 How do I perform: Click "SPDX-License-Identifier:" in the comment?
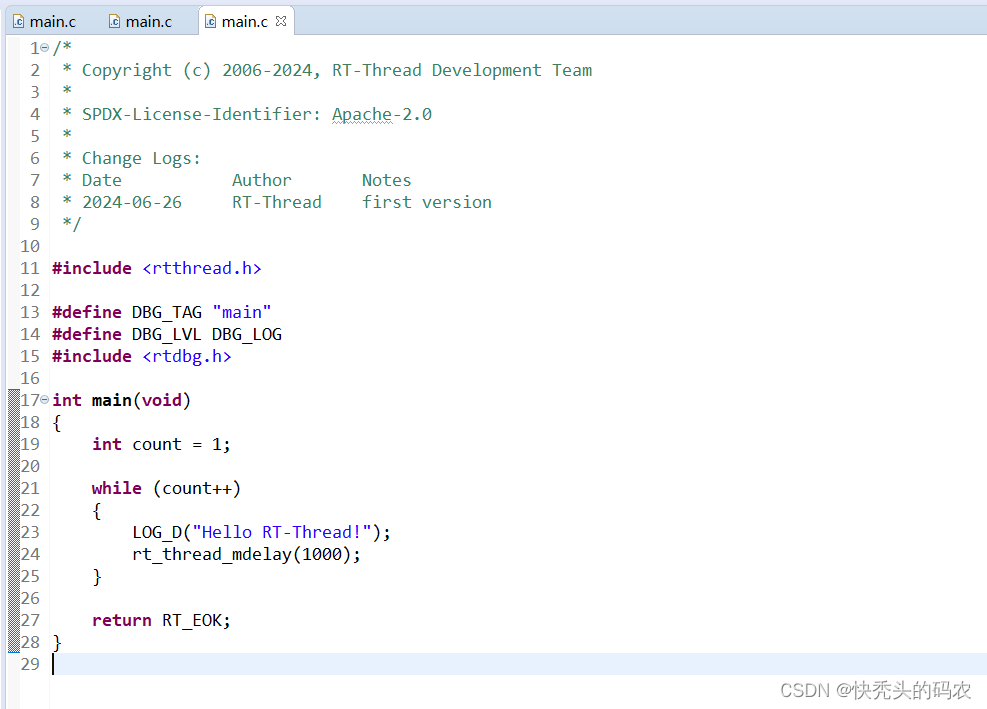point(201,114)
